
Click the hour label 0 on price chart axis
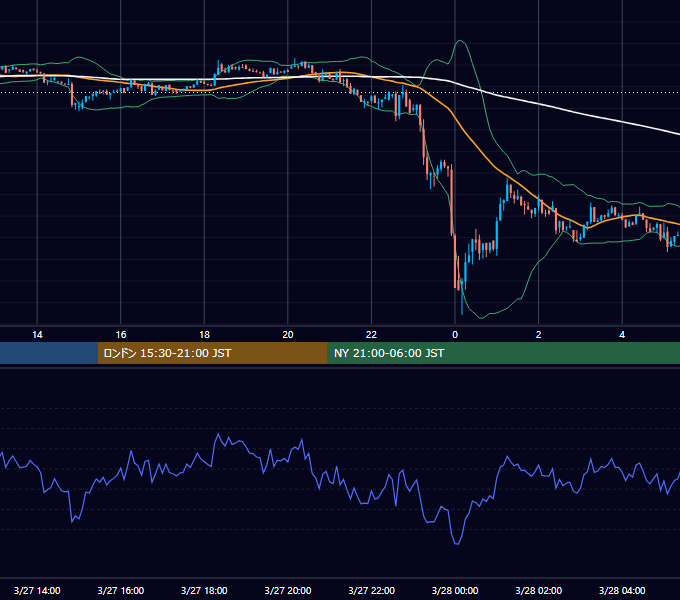[x=455, y=334]
